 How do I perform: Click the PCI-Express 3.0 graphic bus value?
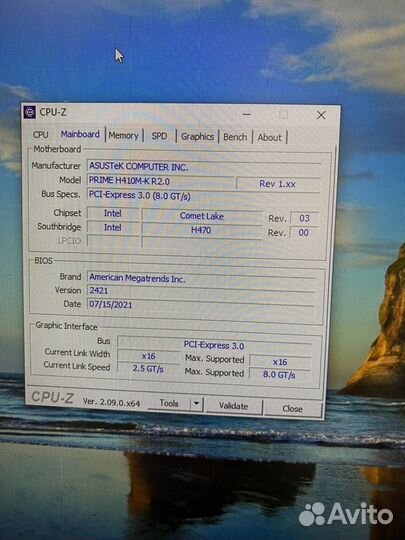tap(214, 345)
